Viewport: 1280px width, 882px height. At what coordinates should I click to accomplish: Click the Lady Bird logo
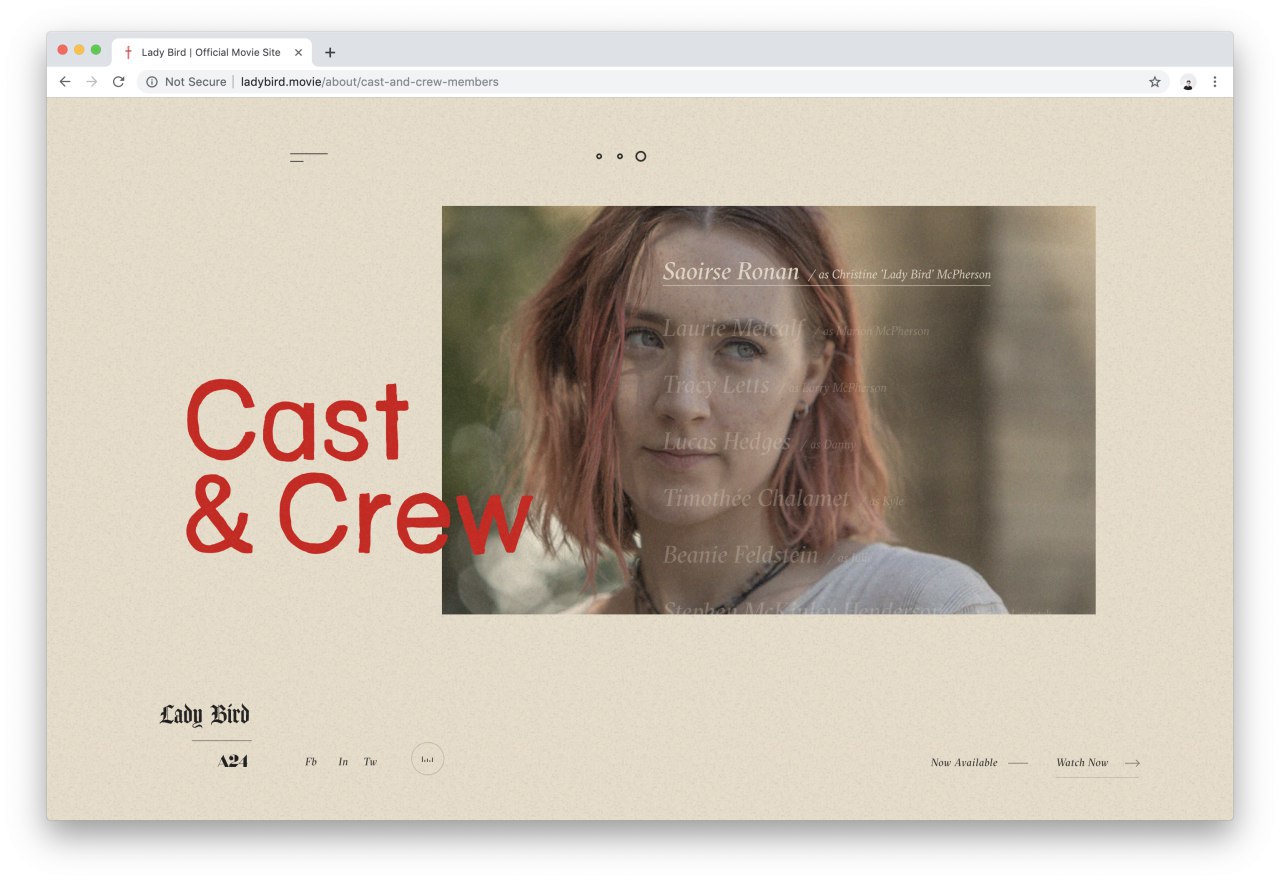click(205, 714)
